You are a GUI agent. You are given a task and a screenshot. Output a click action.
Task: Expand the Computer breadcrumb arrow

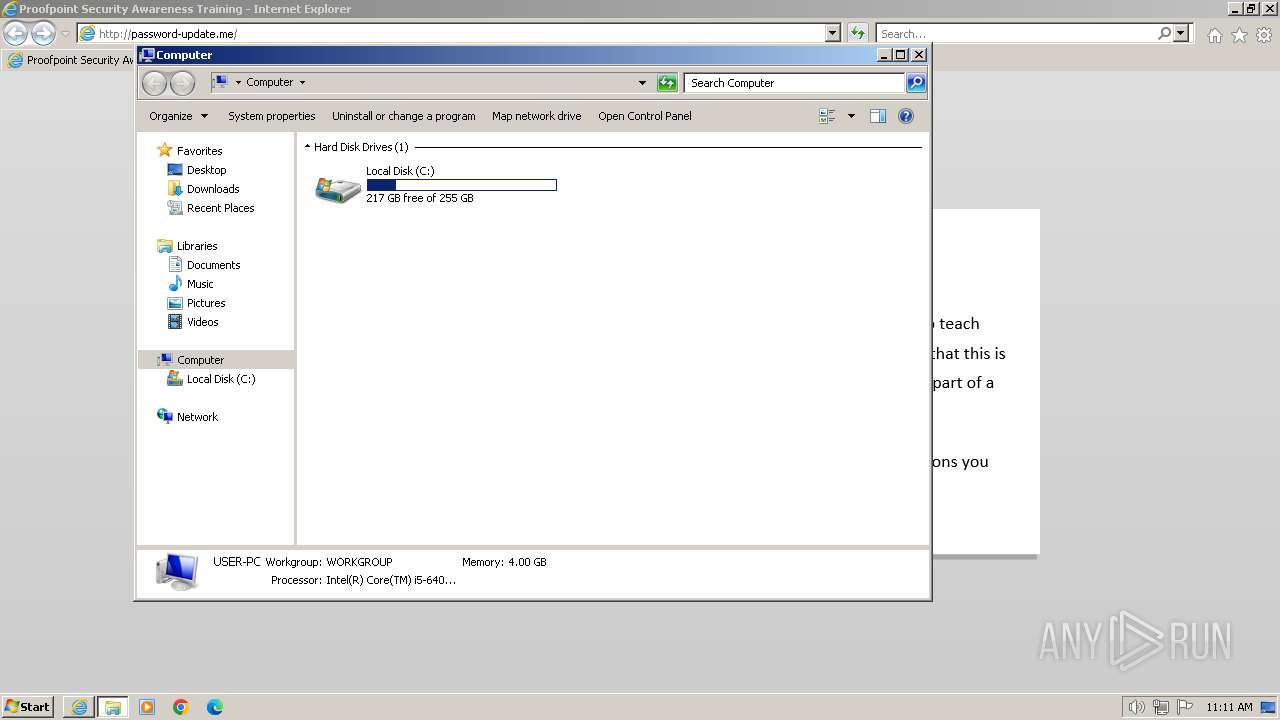pyautogui.click(x=302, y=83)
